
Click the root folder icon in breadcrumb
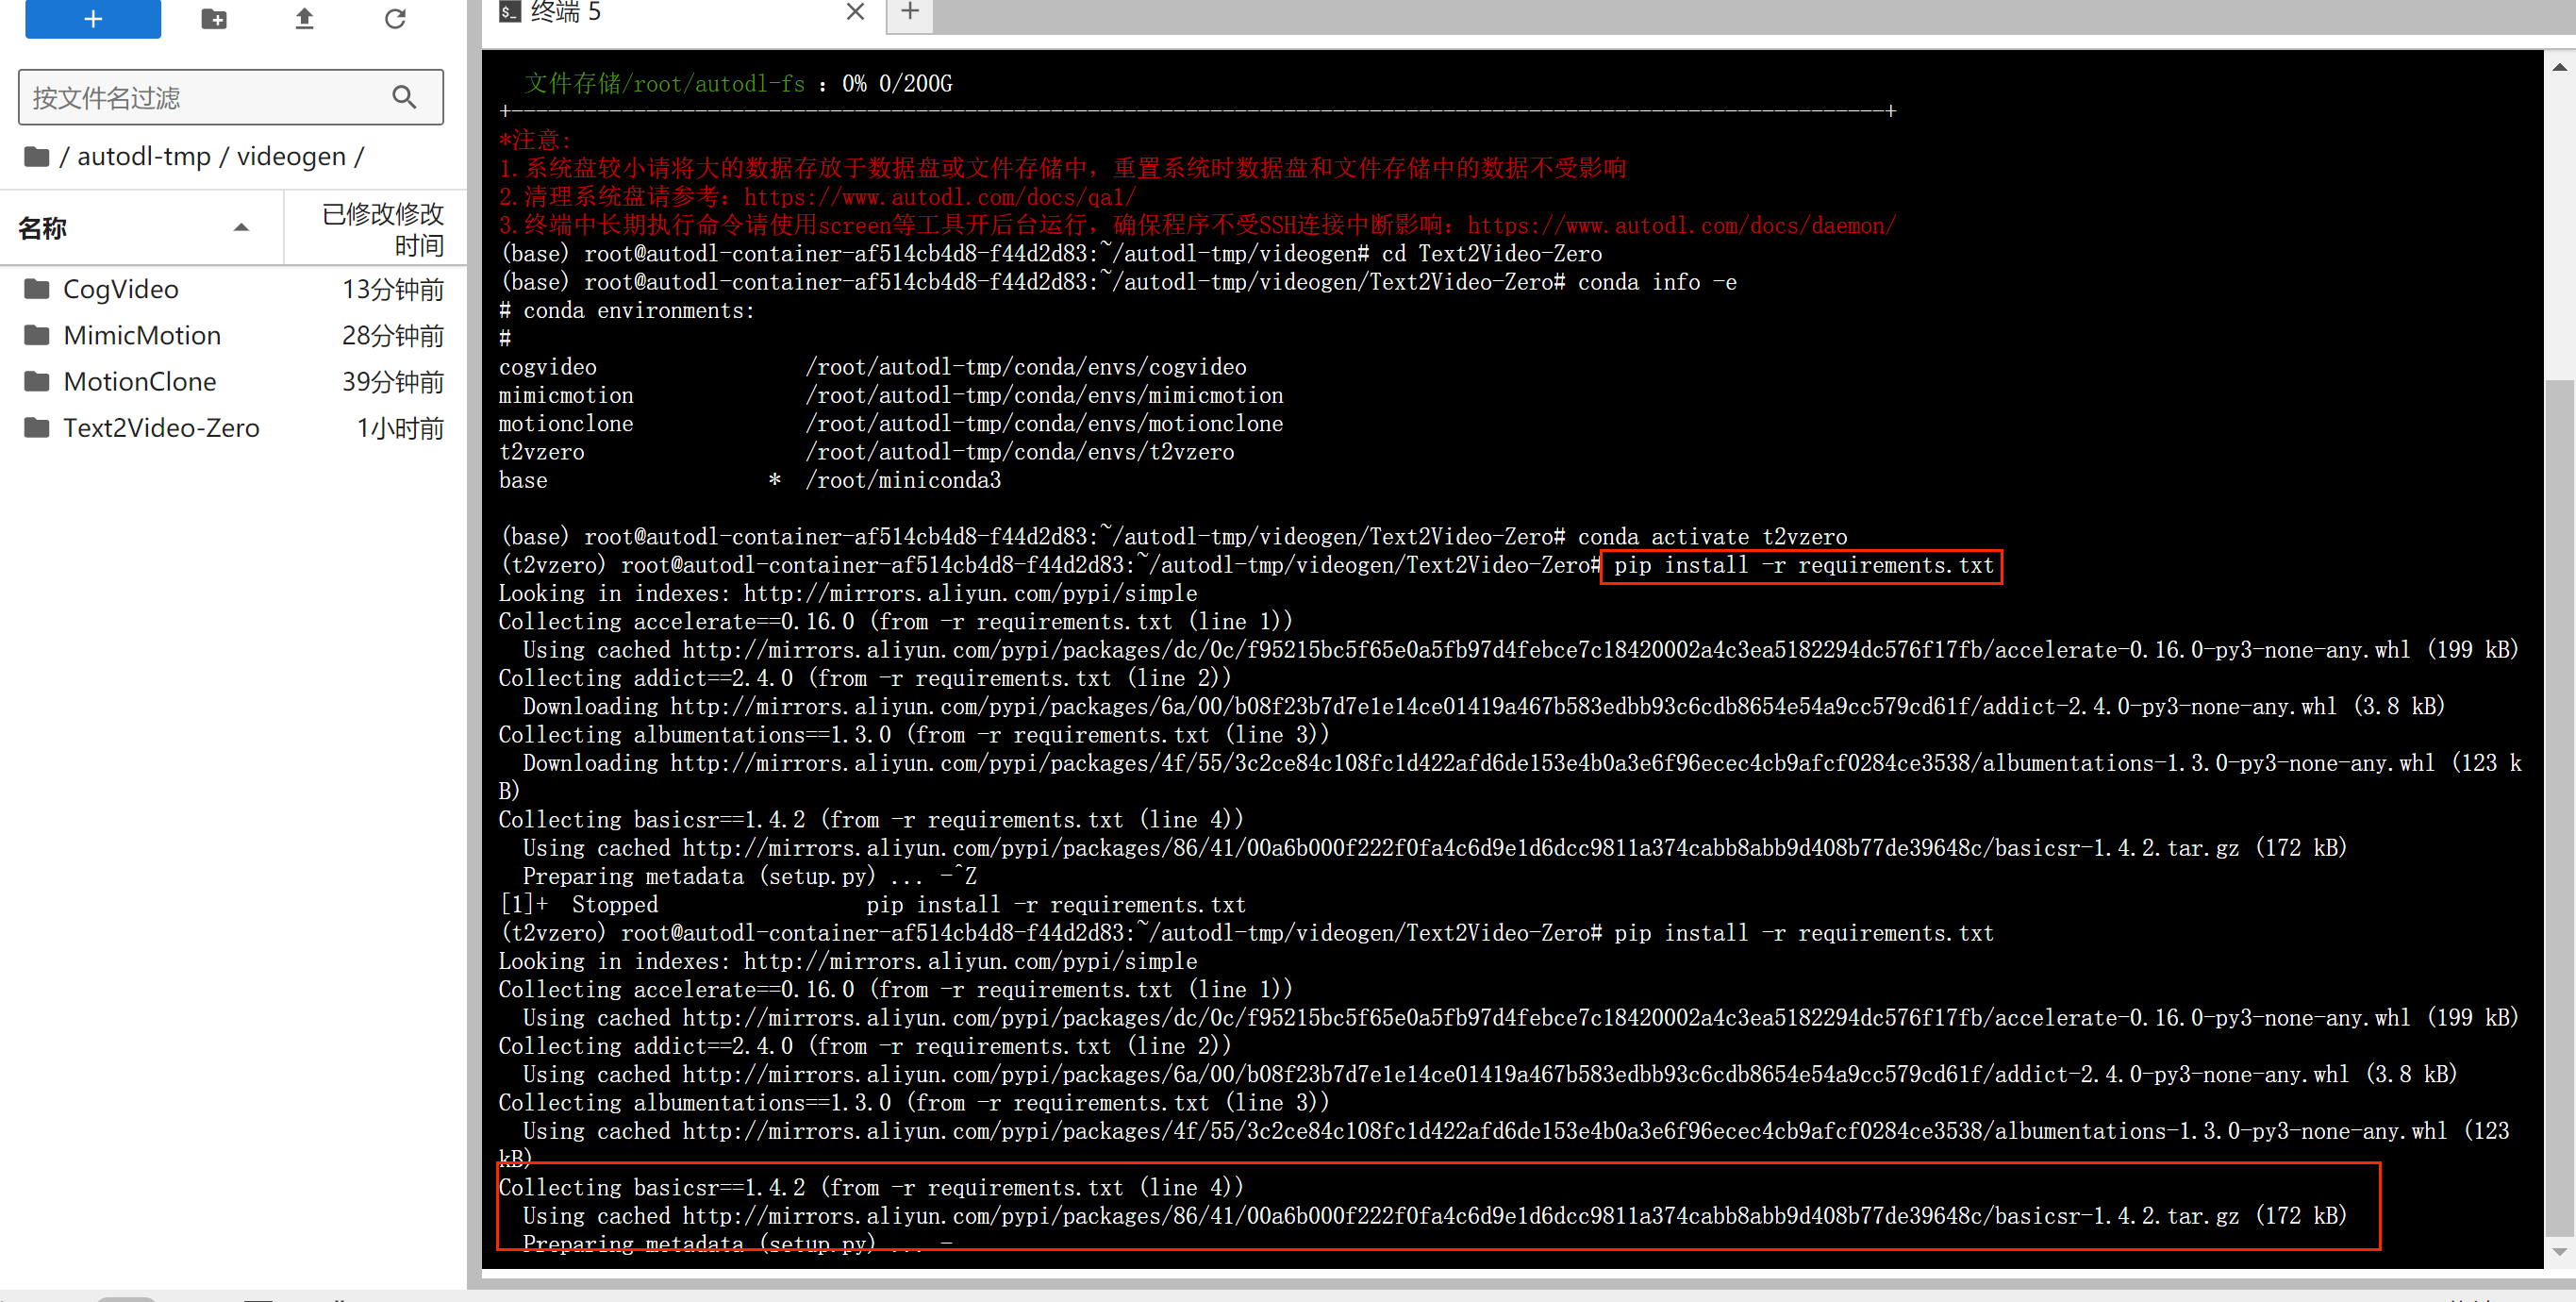pos(37,157)
